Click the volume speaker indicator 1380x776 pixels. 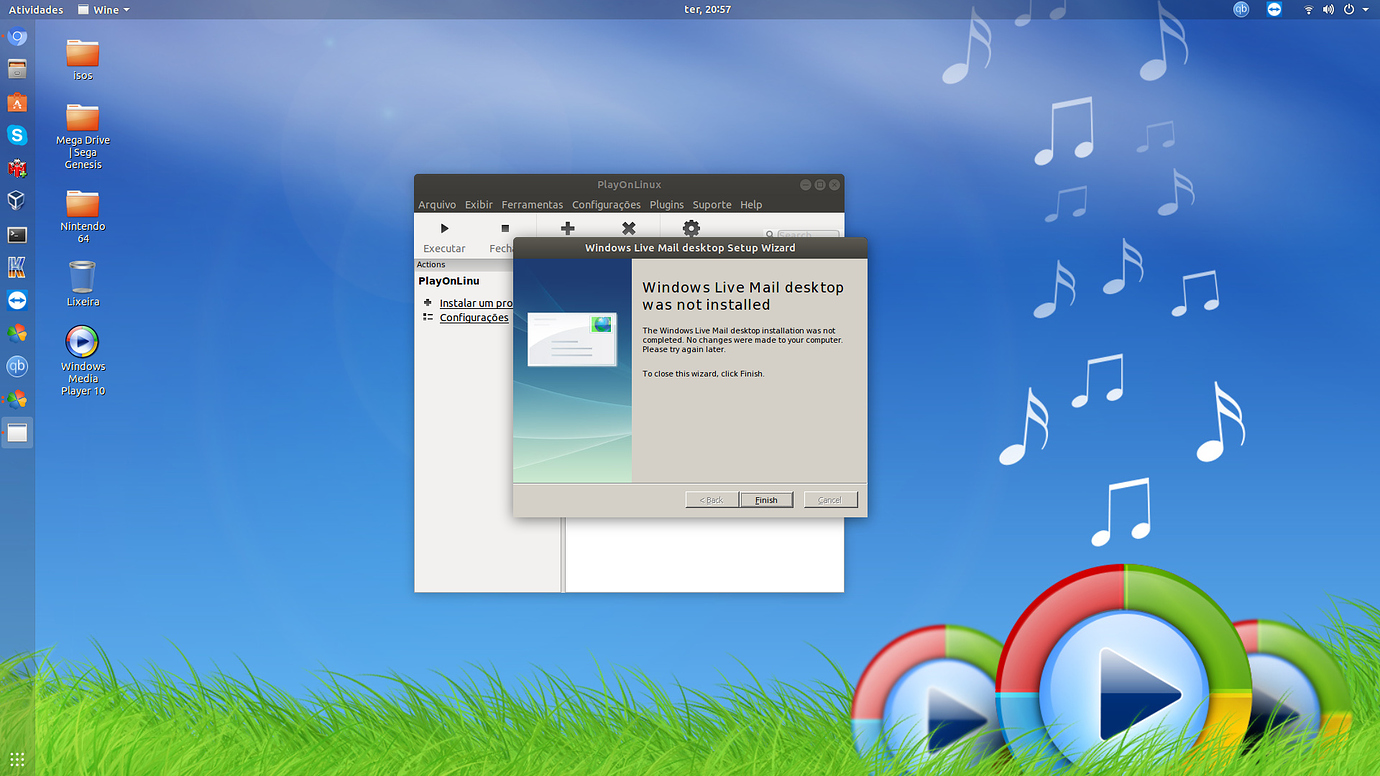(x=1328, y=9)
